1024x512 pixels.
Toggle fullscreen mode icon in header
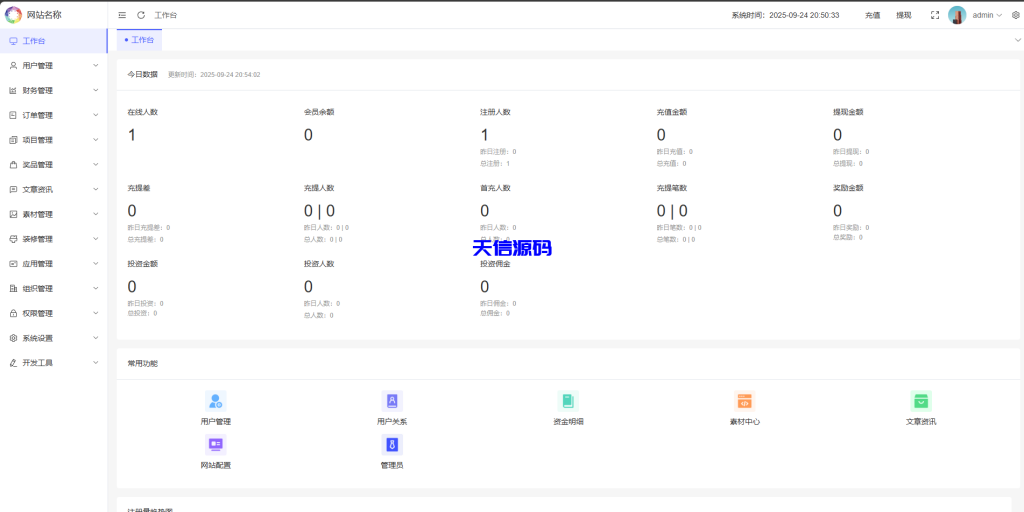934,15
